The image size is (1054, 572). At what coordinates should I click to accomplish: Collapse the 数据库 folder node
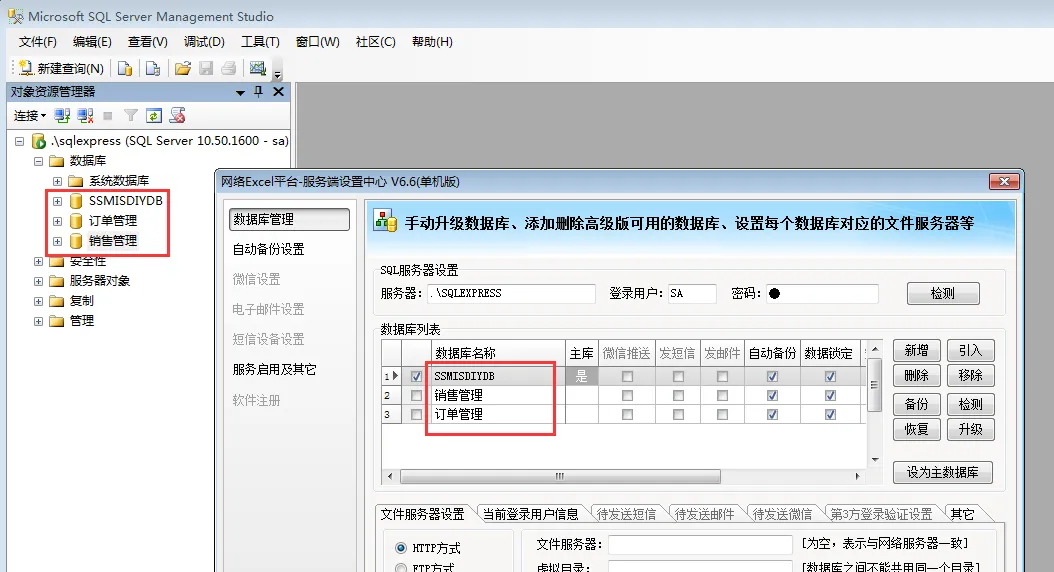click(x=38, y=161)
